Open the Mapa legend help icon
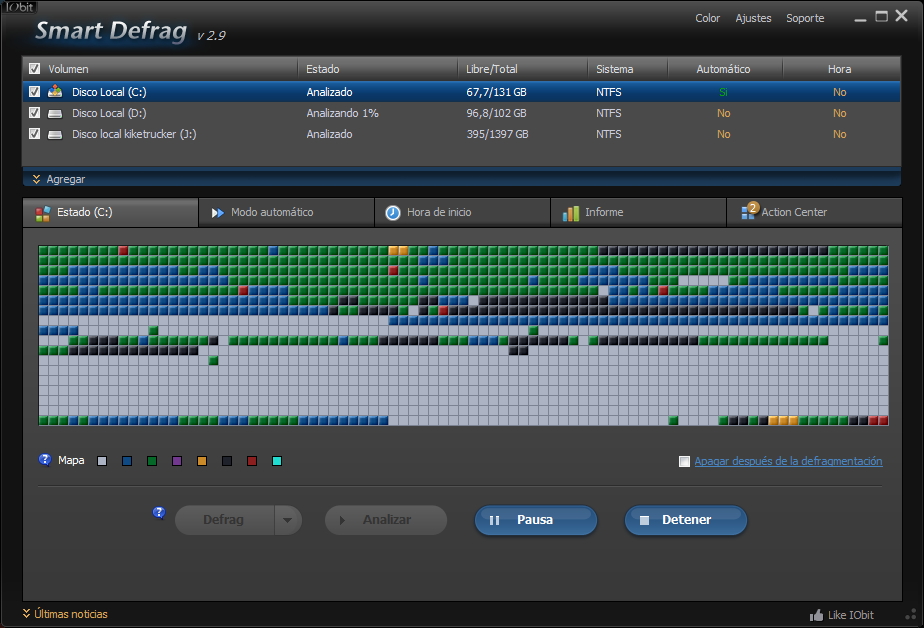This screenshot has width=924, height=628. [45, 460]
